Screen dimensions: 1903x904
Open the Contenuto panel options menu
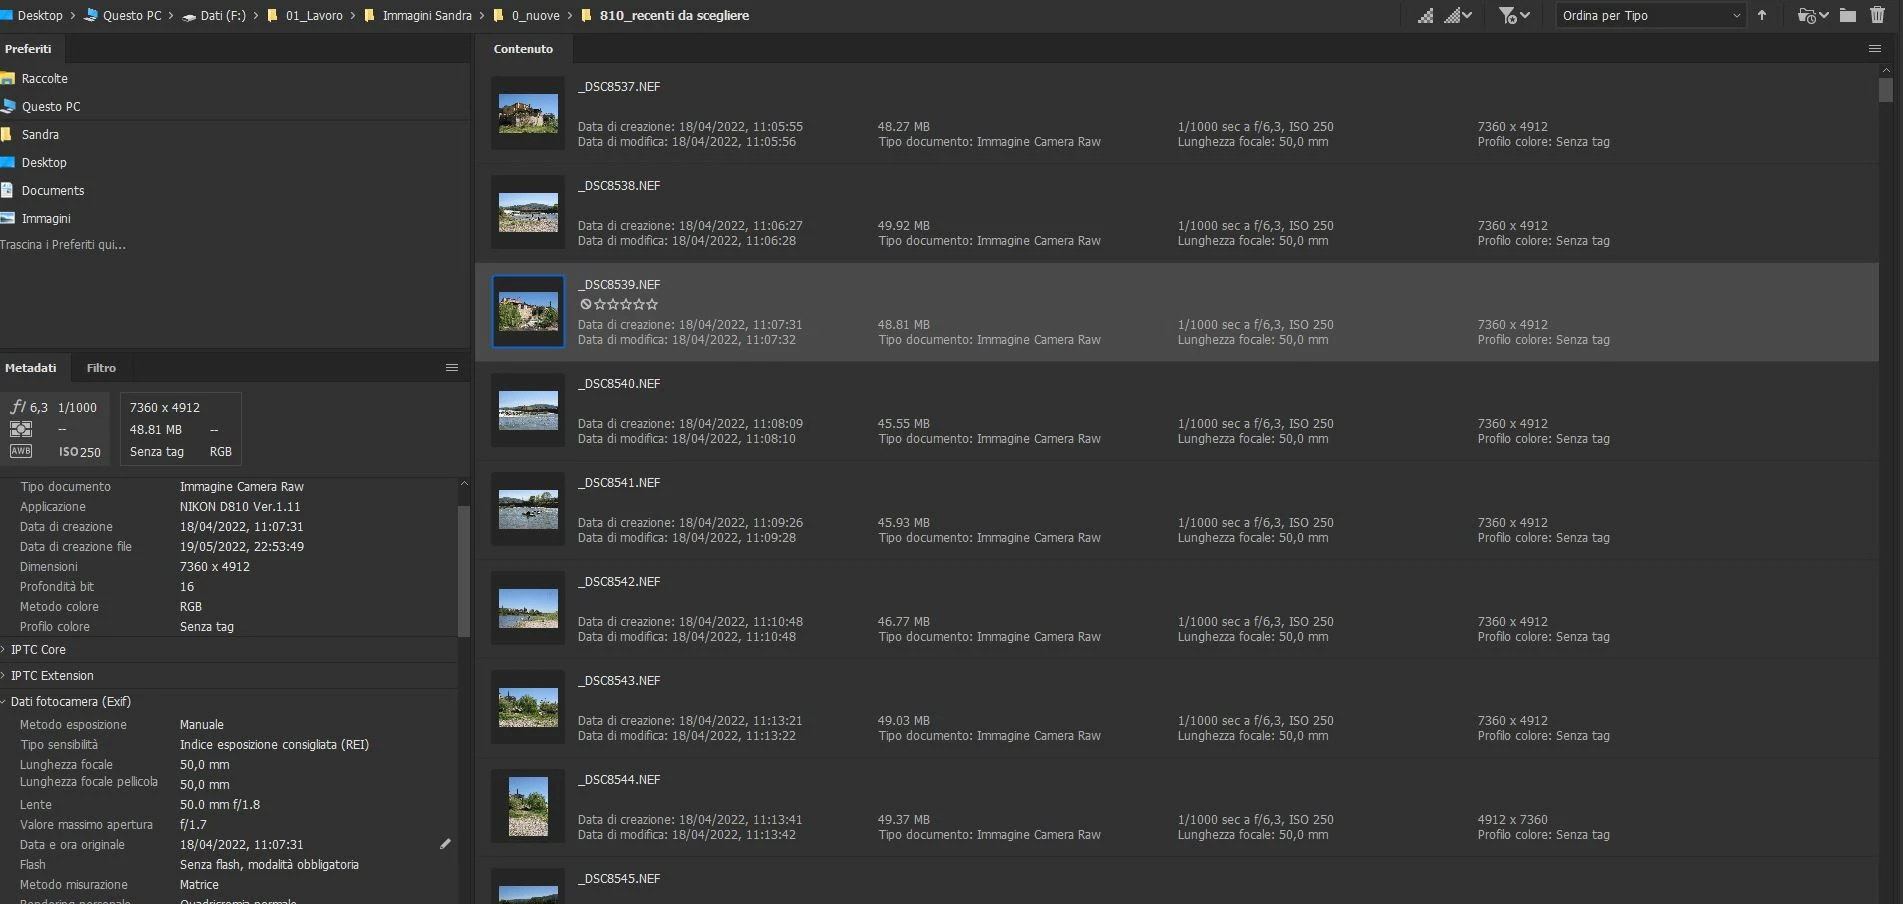coord(1875,48)
